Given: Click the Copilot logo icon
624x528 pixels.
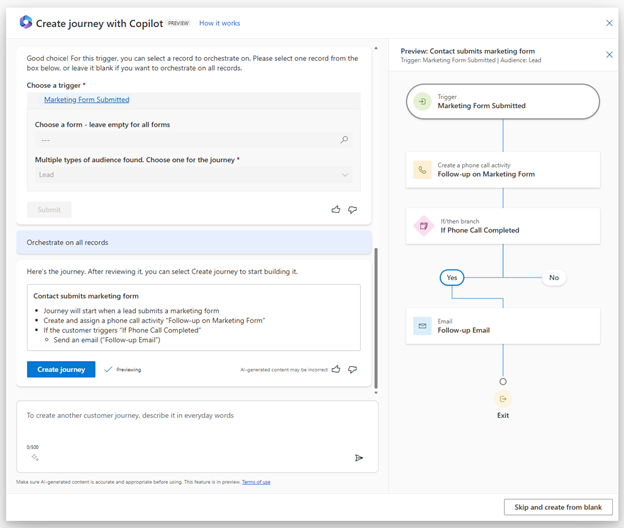Looking at the screenshot, I should (26, 22).
